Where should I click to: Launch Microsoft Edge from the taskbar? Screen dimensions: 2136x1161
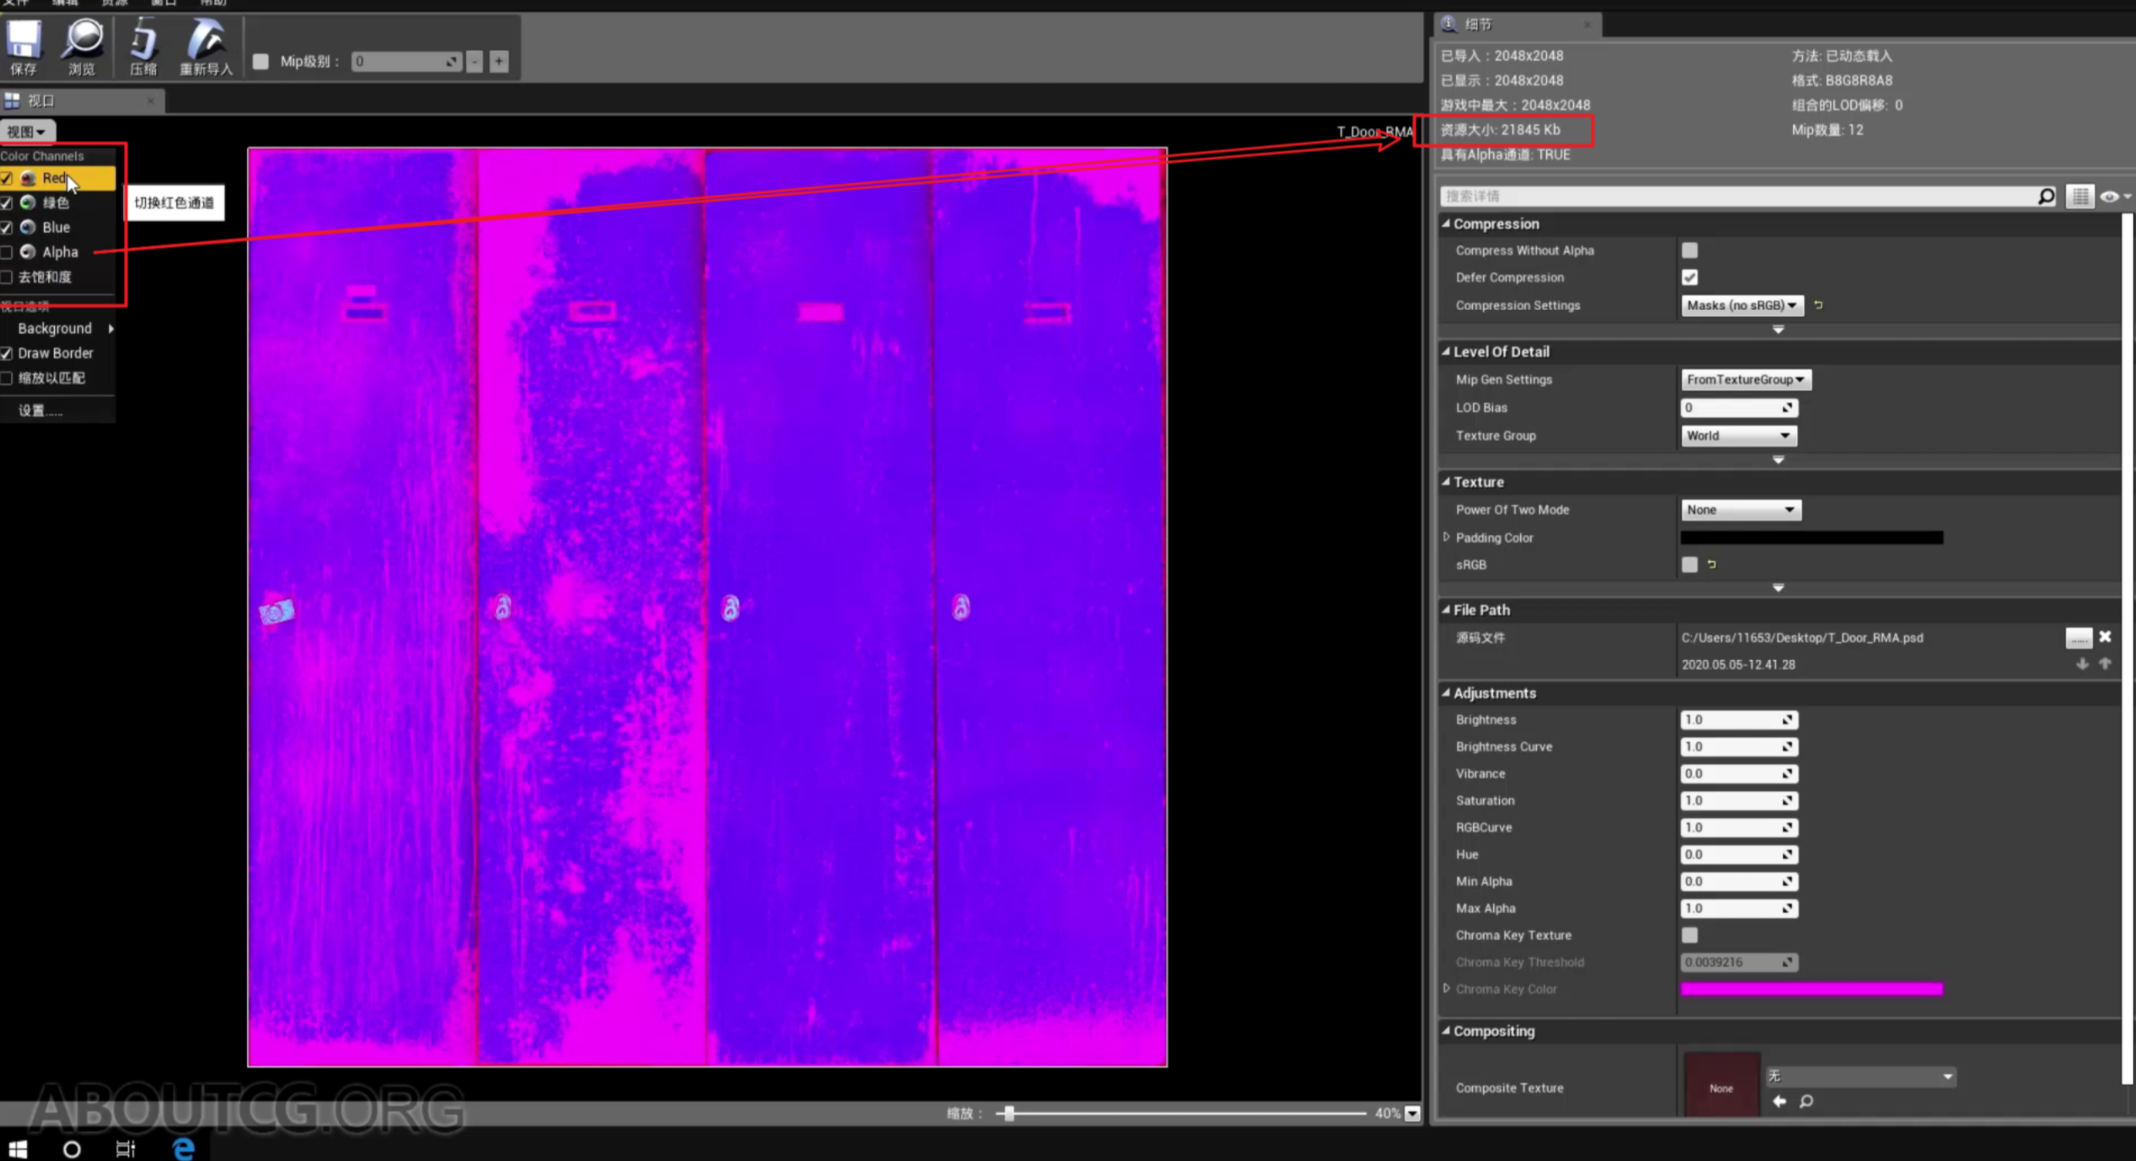pyautogui.click(x=184, y=1148)
